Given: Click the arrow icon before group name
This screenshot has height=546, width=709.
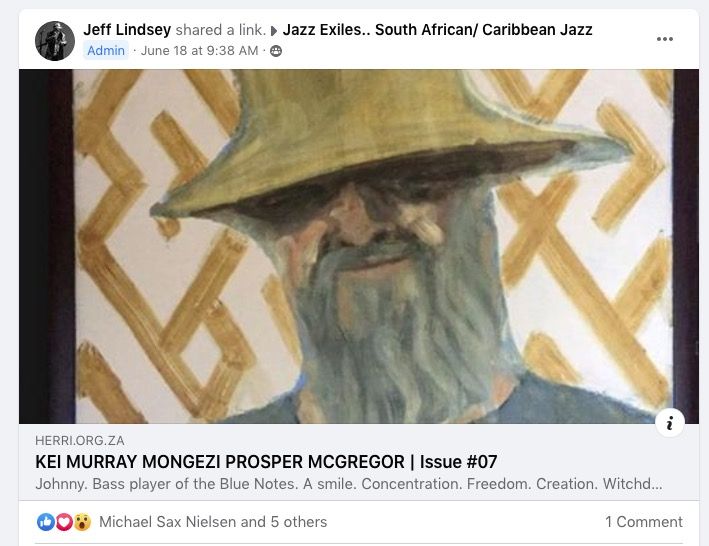Looking at the screenshot, I should coord(274,31).
